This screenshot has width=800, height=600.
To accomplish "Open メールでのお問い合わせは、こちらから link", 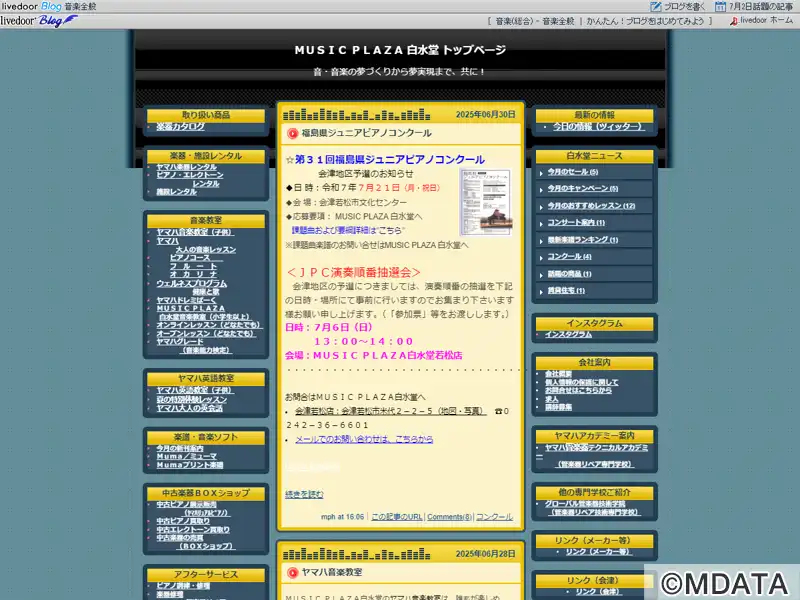I will [364, 439].
